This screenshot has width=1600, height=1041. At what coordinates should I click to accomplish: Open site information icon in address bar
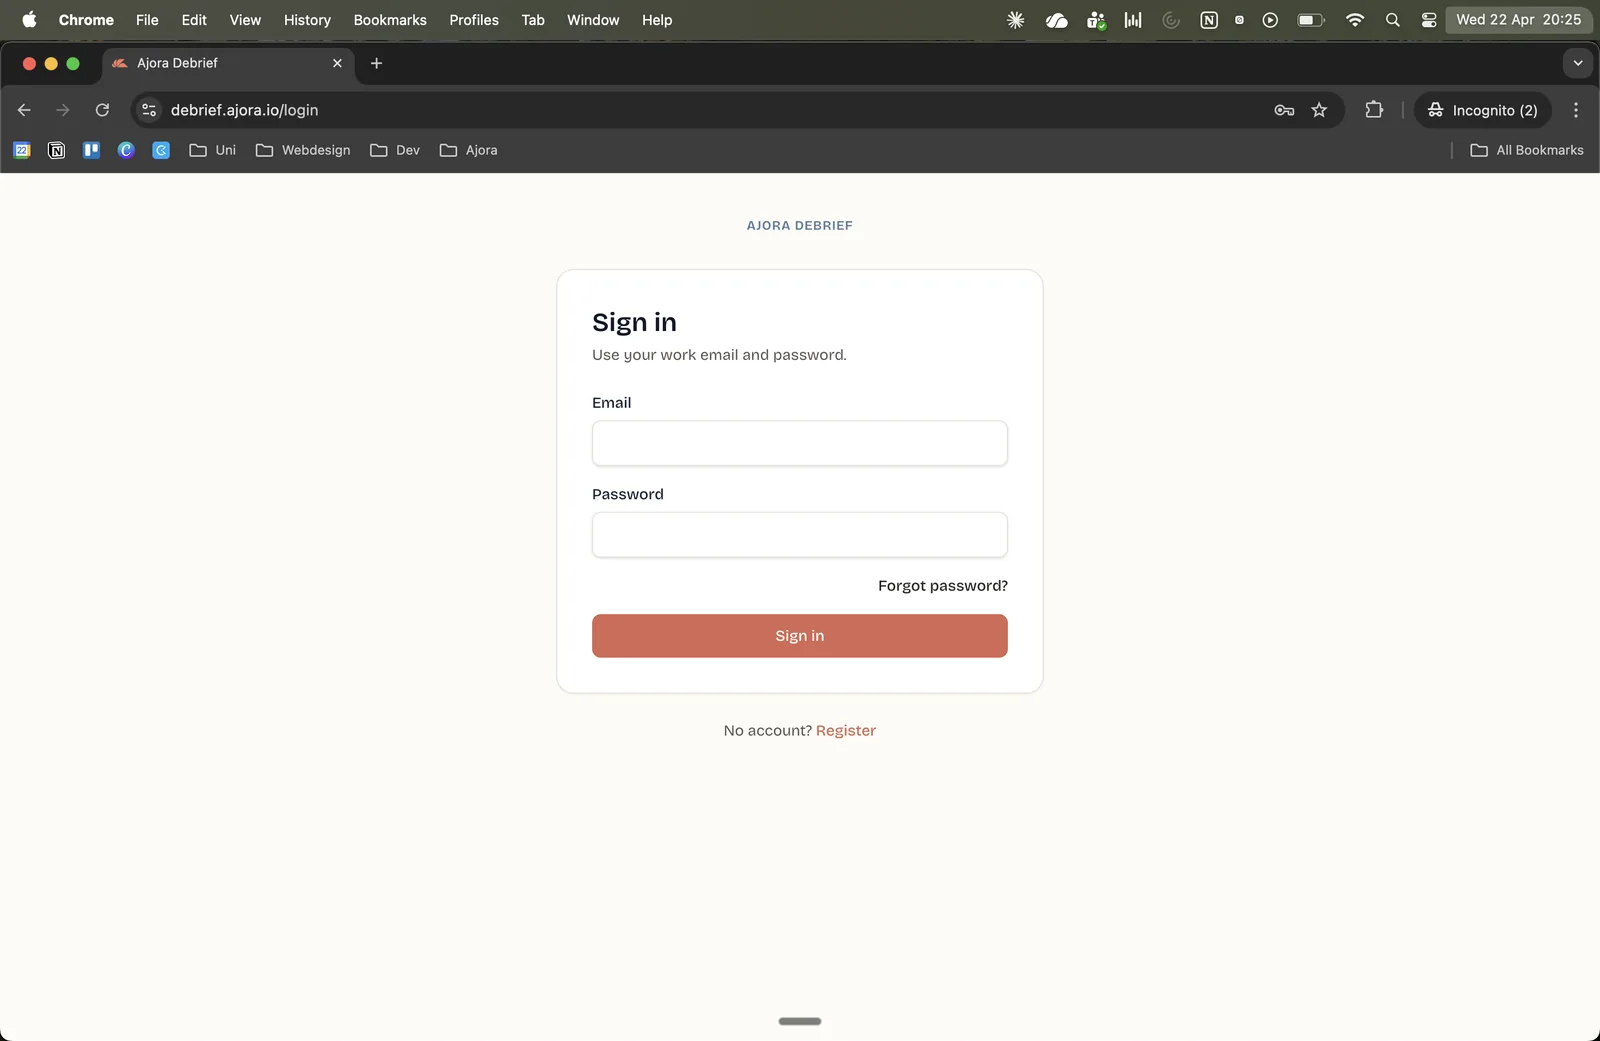149,110
